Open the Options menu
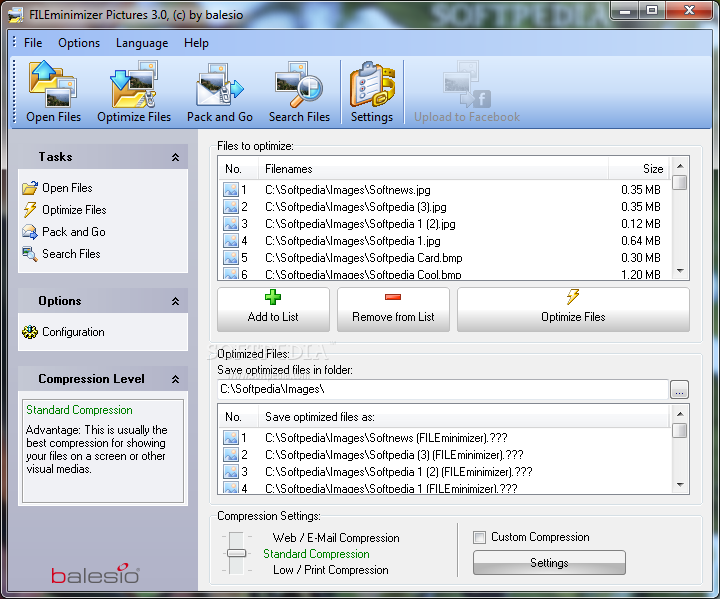This screenshot has width=720, height=599. (x=79, y=43)
